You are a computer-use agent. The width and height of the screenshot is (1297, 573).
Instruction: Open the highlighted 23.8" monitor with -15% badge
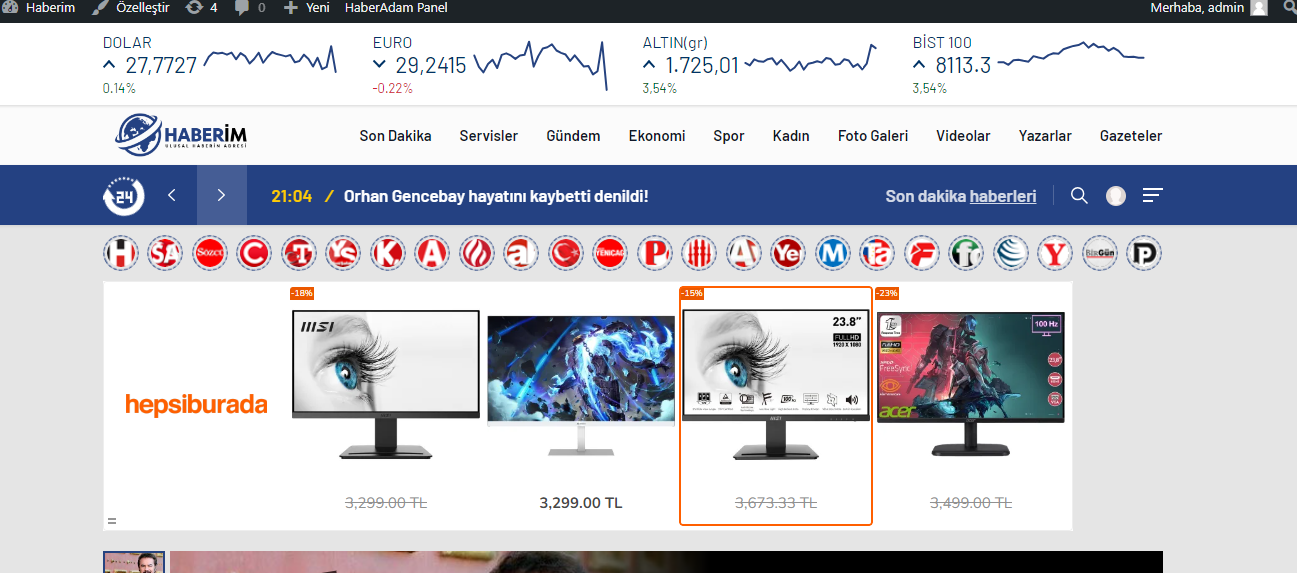click(x=776, y=404)
